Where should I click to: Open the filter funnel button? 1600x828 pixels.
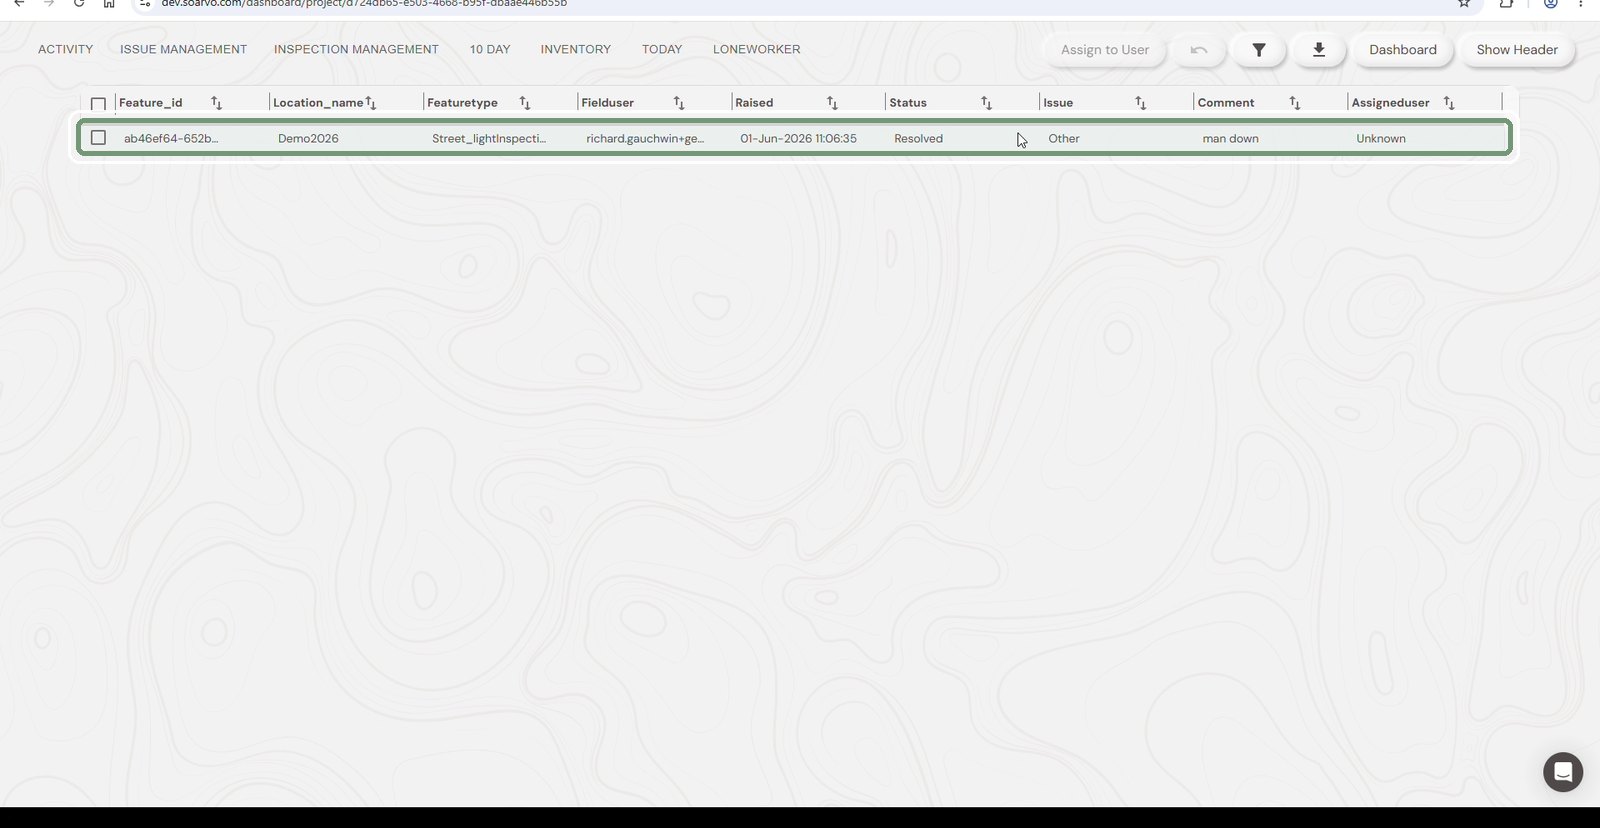pyautogui.click(x=1259, y=50)
